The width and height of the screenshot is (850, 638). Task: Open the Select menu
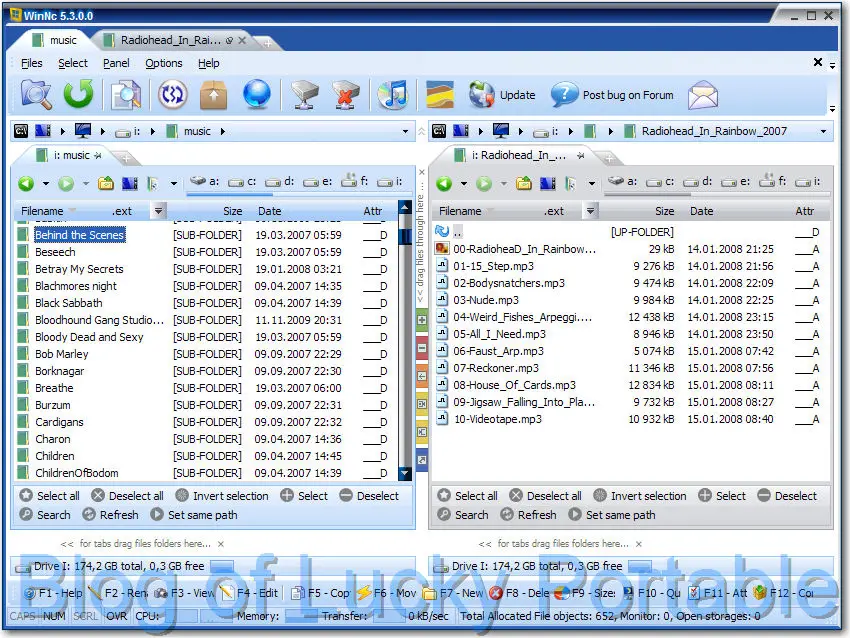click(x=73, y=63)
